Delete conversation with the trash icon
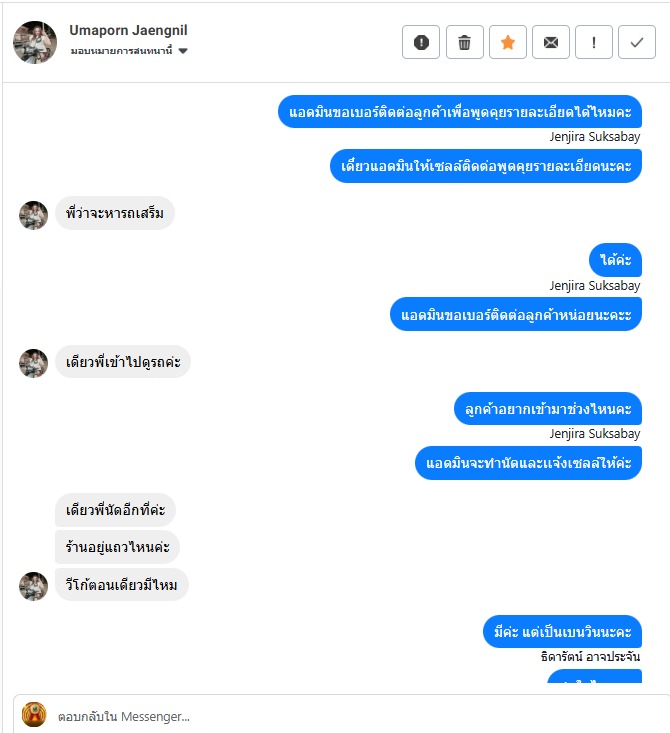The width and height of the screenshot is (670, 733). point(464,42)
